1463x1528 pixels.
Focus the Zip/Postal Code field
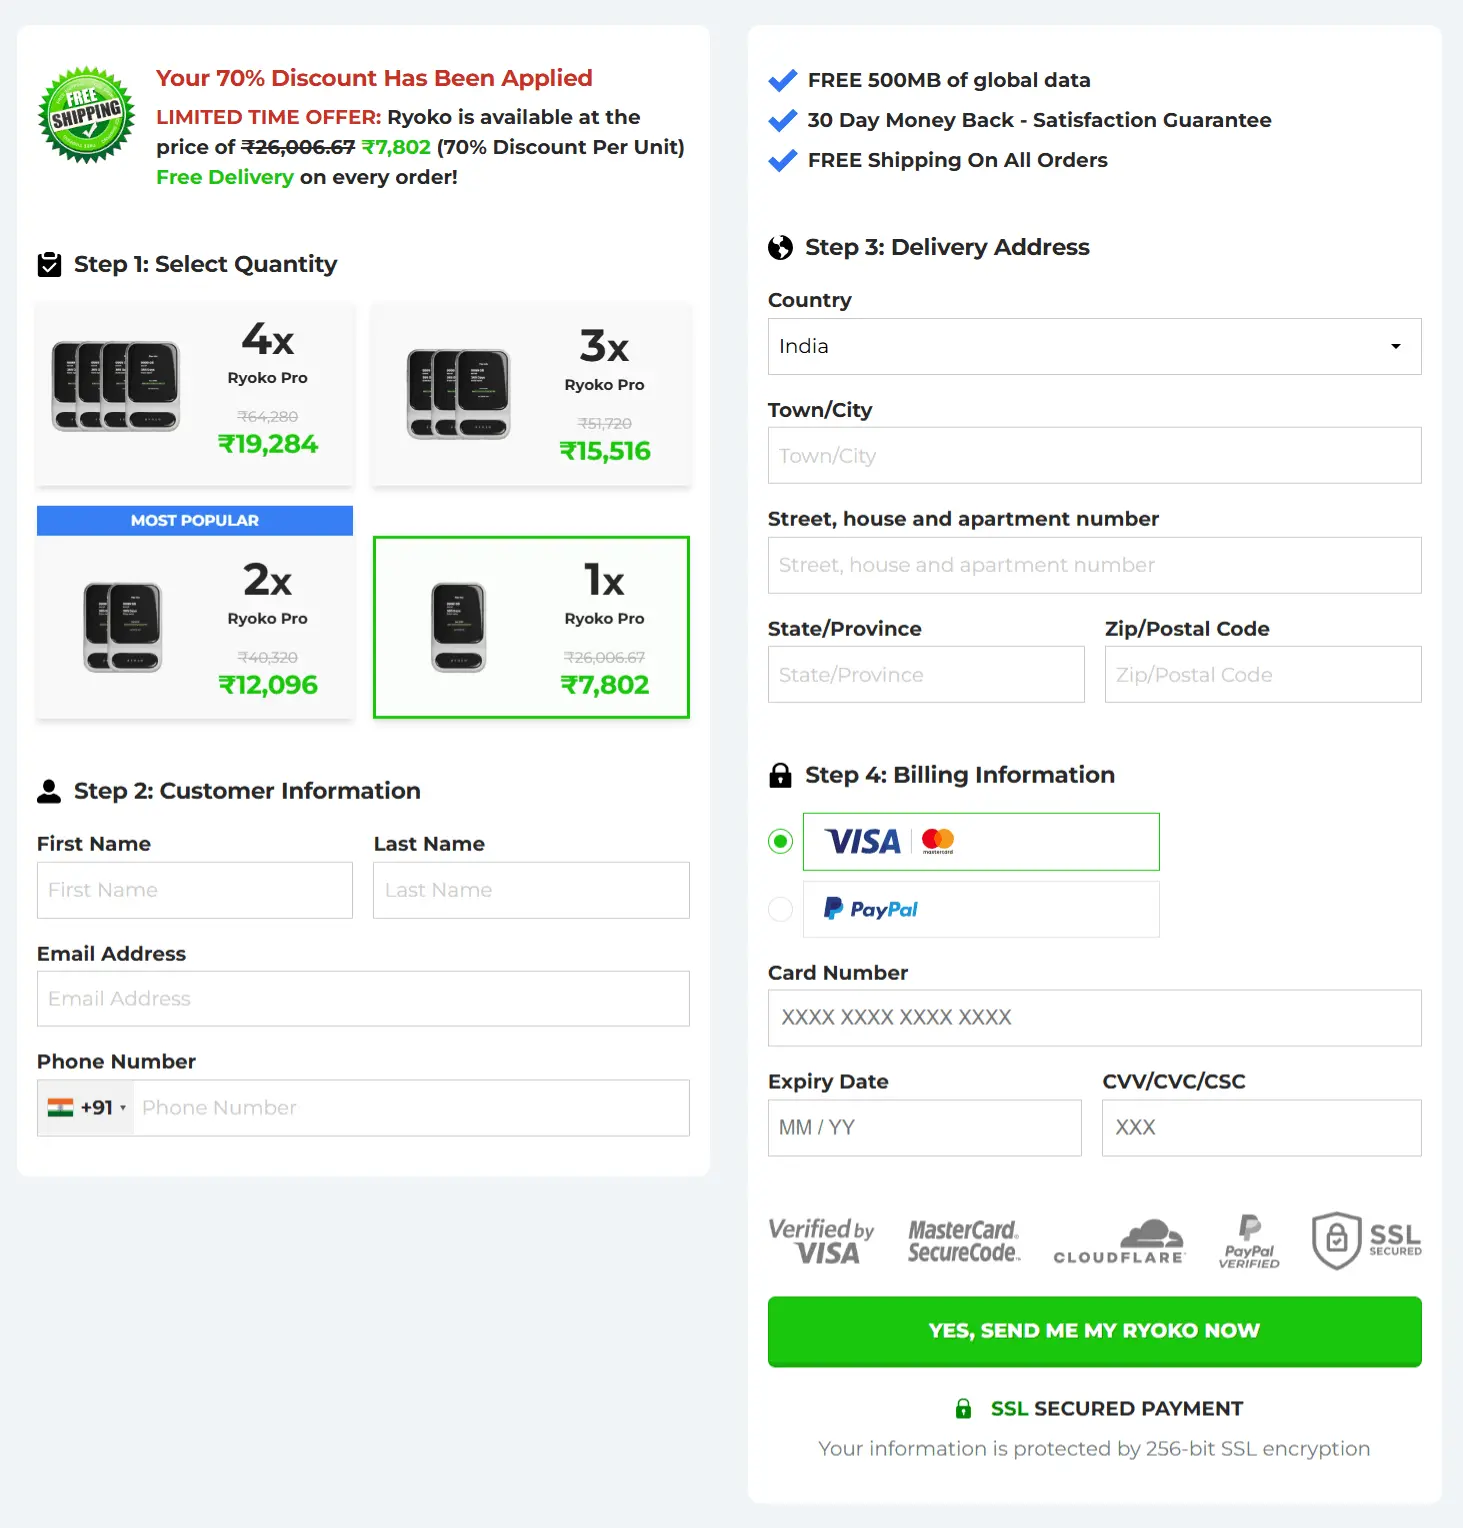tap(1263, 675)
